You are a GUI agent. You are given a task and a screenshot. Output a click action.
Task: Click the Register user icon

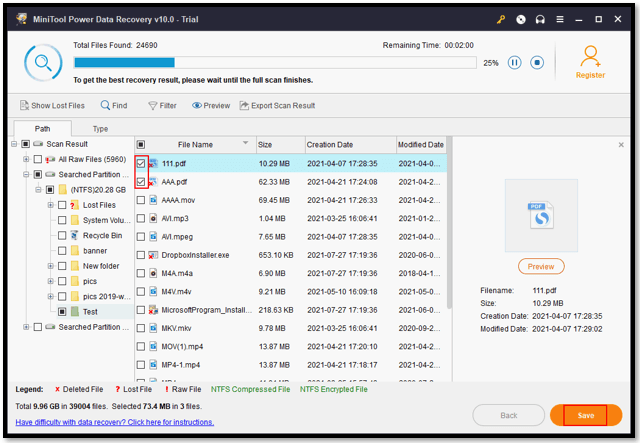point(590,56)
